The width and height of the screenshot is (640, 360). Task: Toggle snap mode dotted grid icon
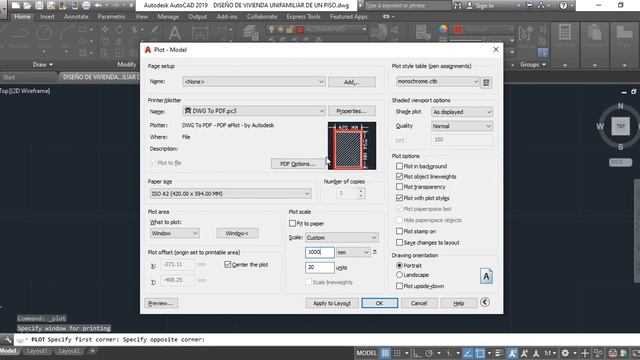pos(397,353)
